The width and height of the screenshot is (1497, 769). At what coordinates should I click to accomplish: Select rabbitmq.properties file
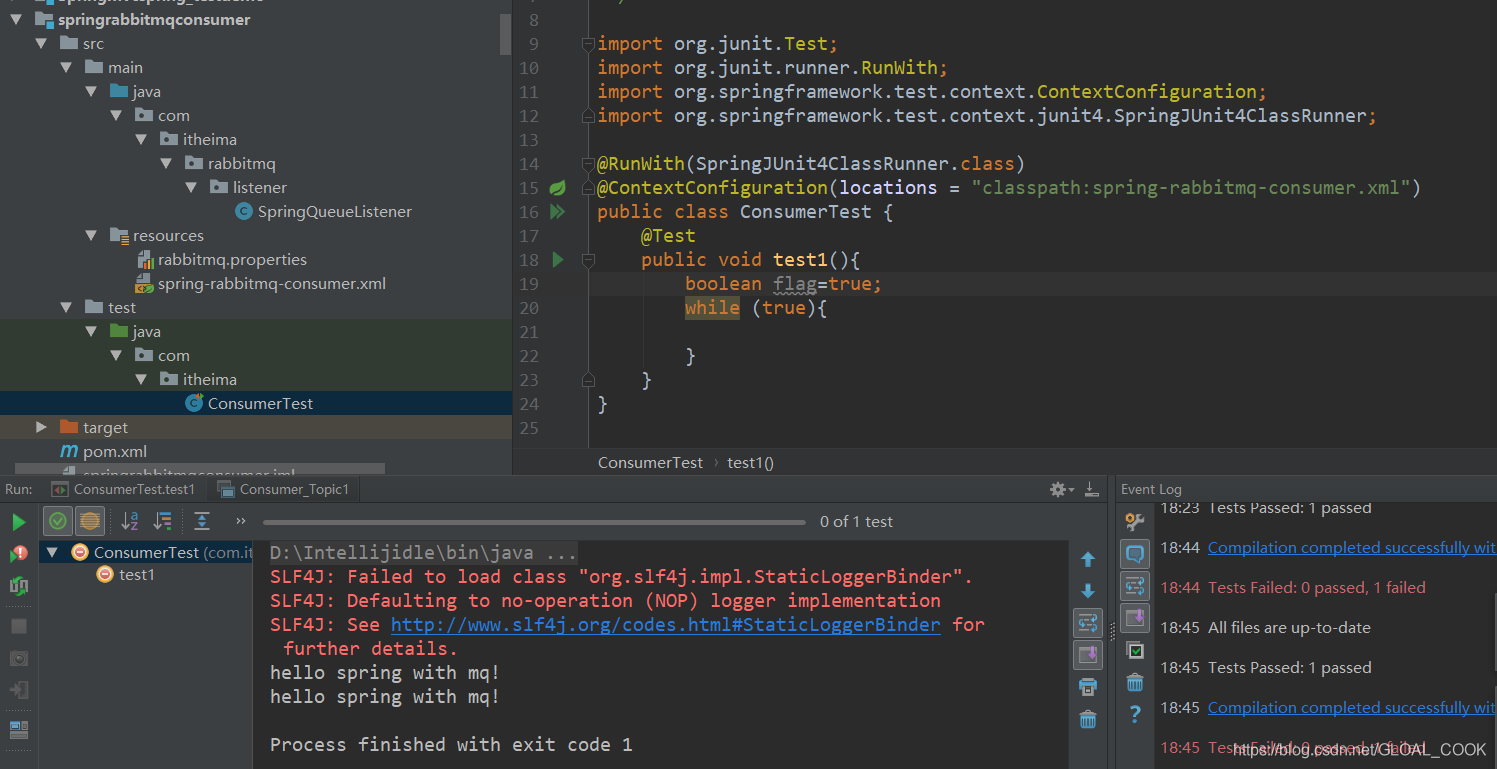point(221,260)
